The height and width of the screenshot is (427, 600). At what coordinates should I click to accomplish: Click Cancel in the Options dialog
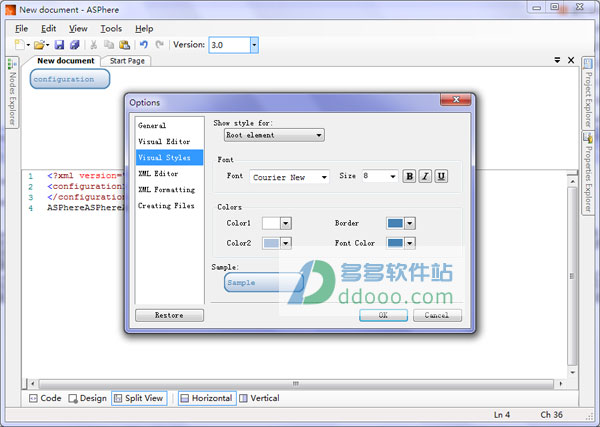(x=437, y=315)
